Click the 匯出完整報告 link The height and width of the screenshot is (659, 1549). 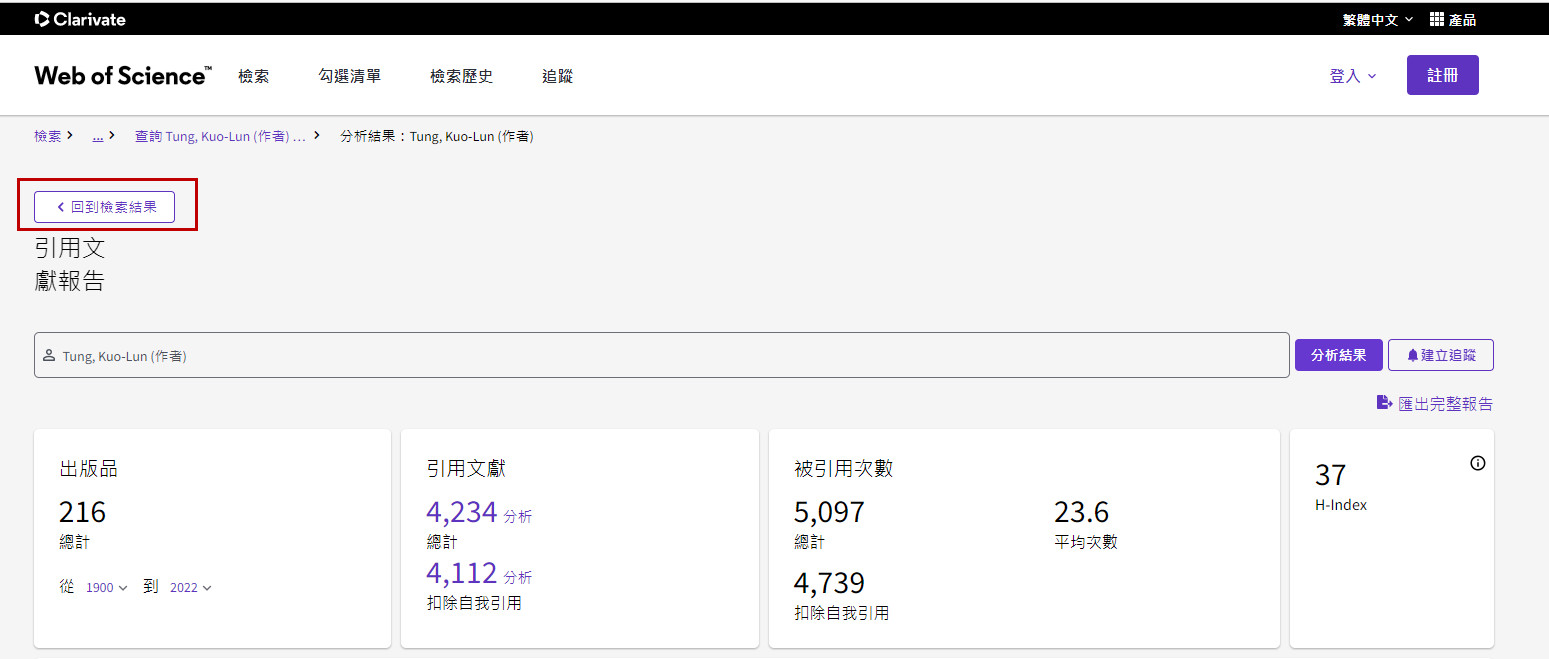click(x=1445, y=404)
